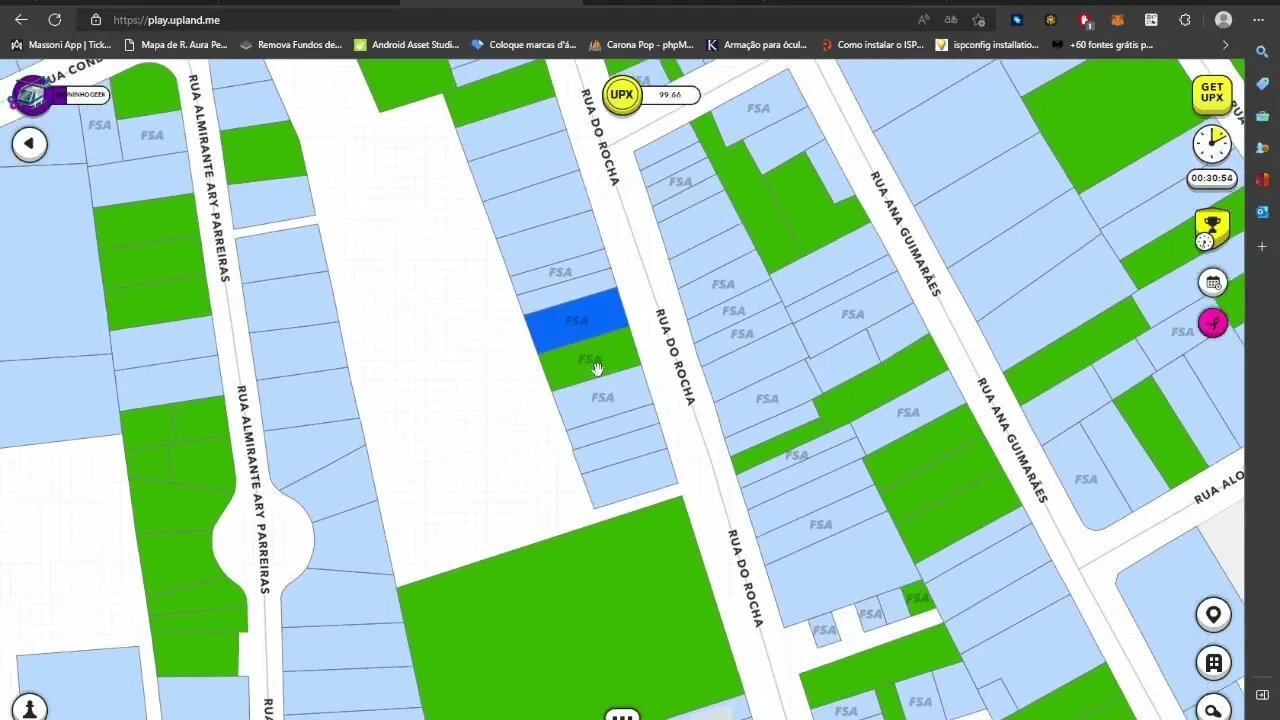Click the Read aloud icon in the address bar
This screenshot has width=1280, height=720.
click(923, 19)
